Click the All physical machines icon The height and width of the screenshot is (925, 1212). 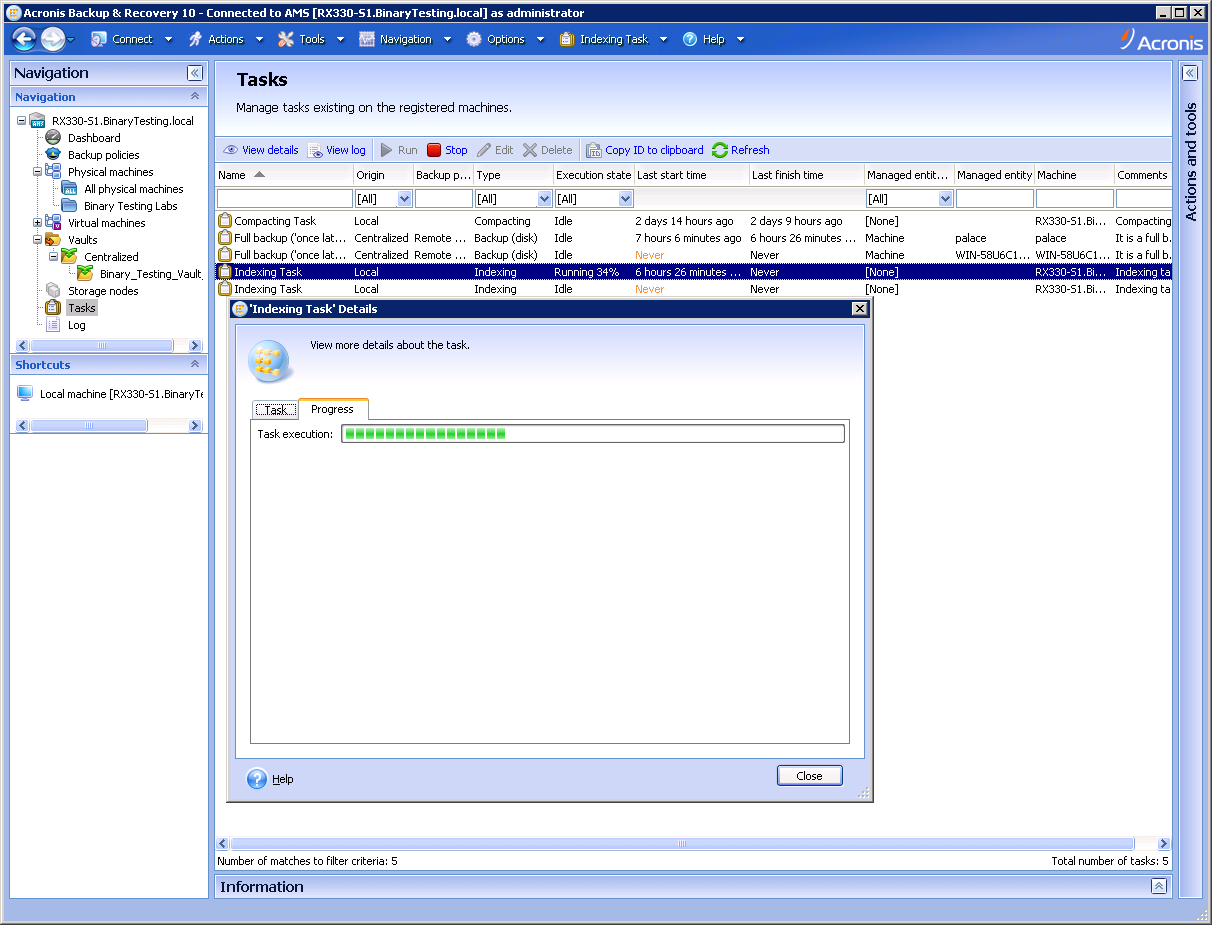(x=69, y=189)
